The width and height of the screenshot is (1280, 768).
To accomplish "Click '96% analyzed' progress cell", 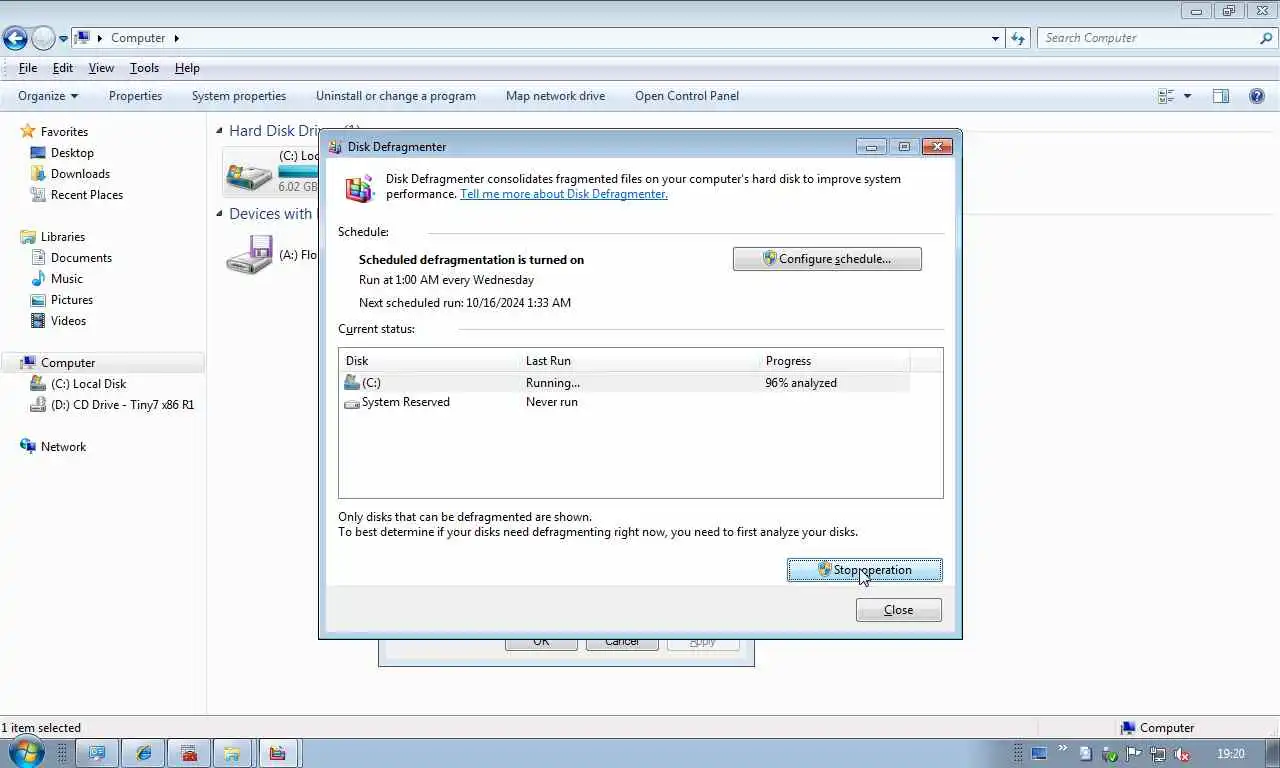I will (801, 383).
